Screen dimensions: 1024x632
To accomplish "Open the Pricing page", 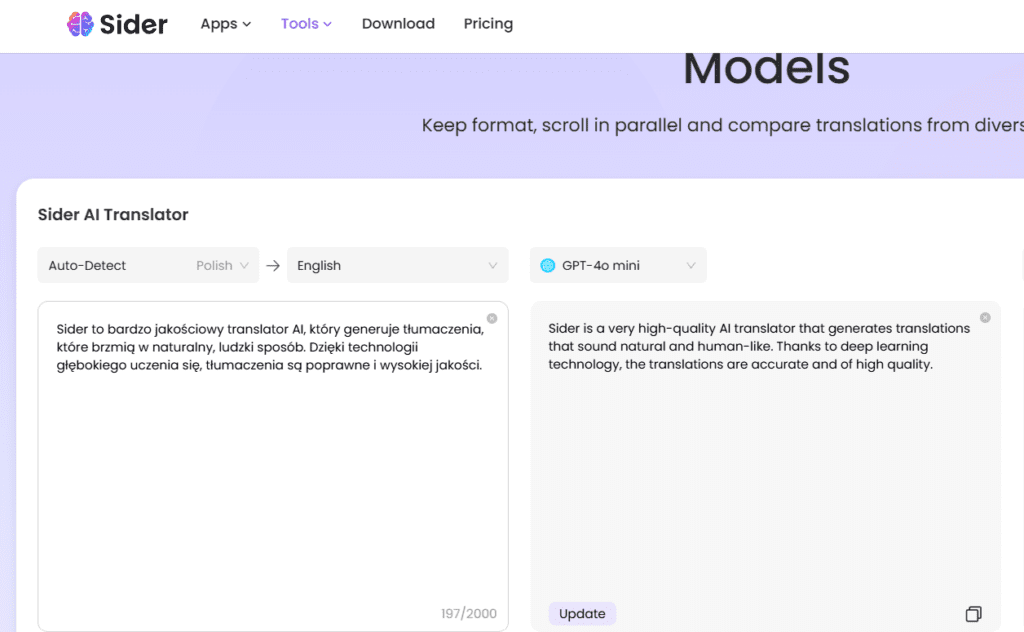I will tap(488, 24).
